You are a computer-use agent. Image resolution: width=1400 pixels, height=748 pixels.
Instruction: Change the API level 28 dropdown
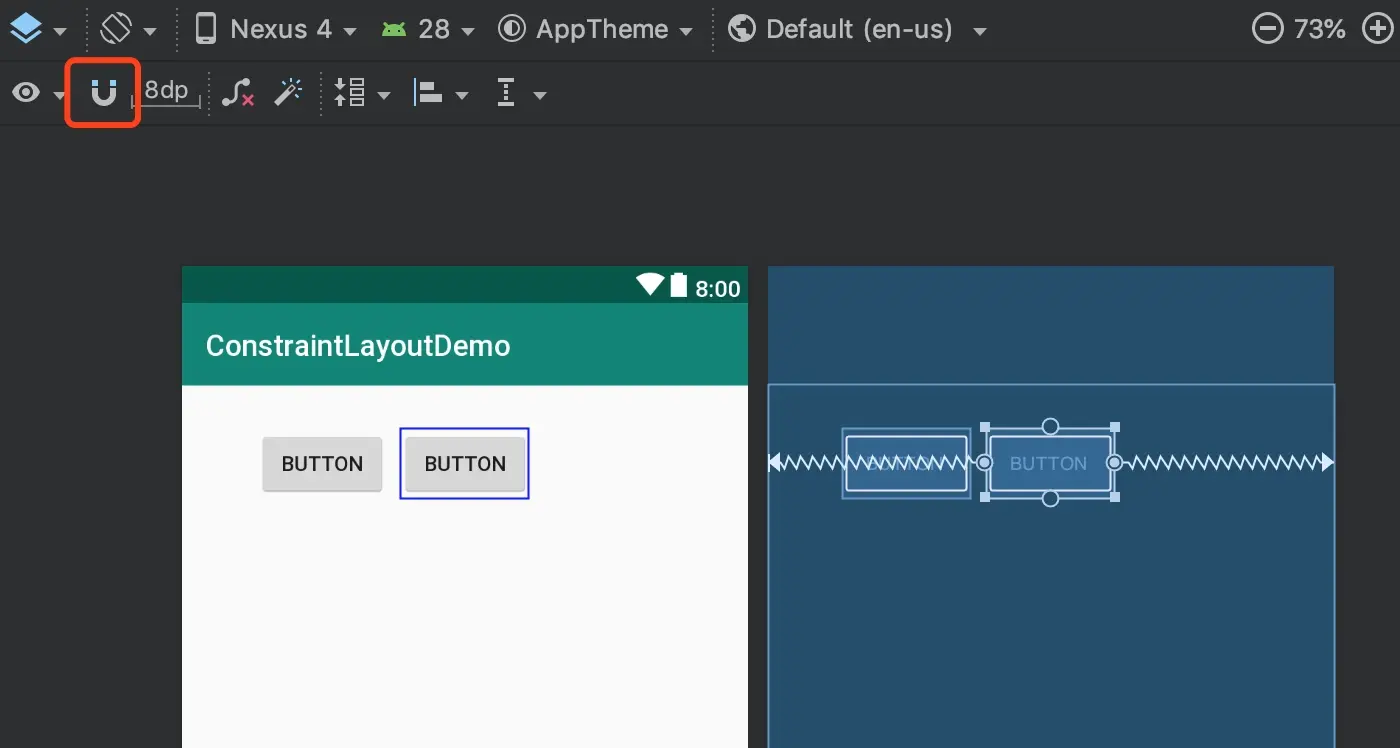click(x=428, y=29)
